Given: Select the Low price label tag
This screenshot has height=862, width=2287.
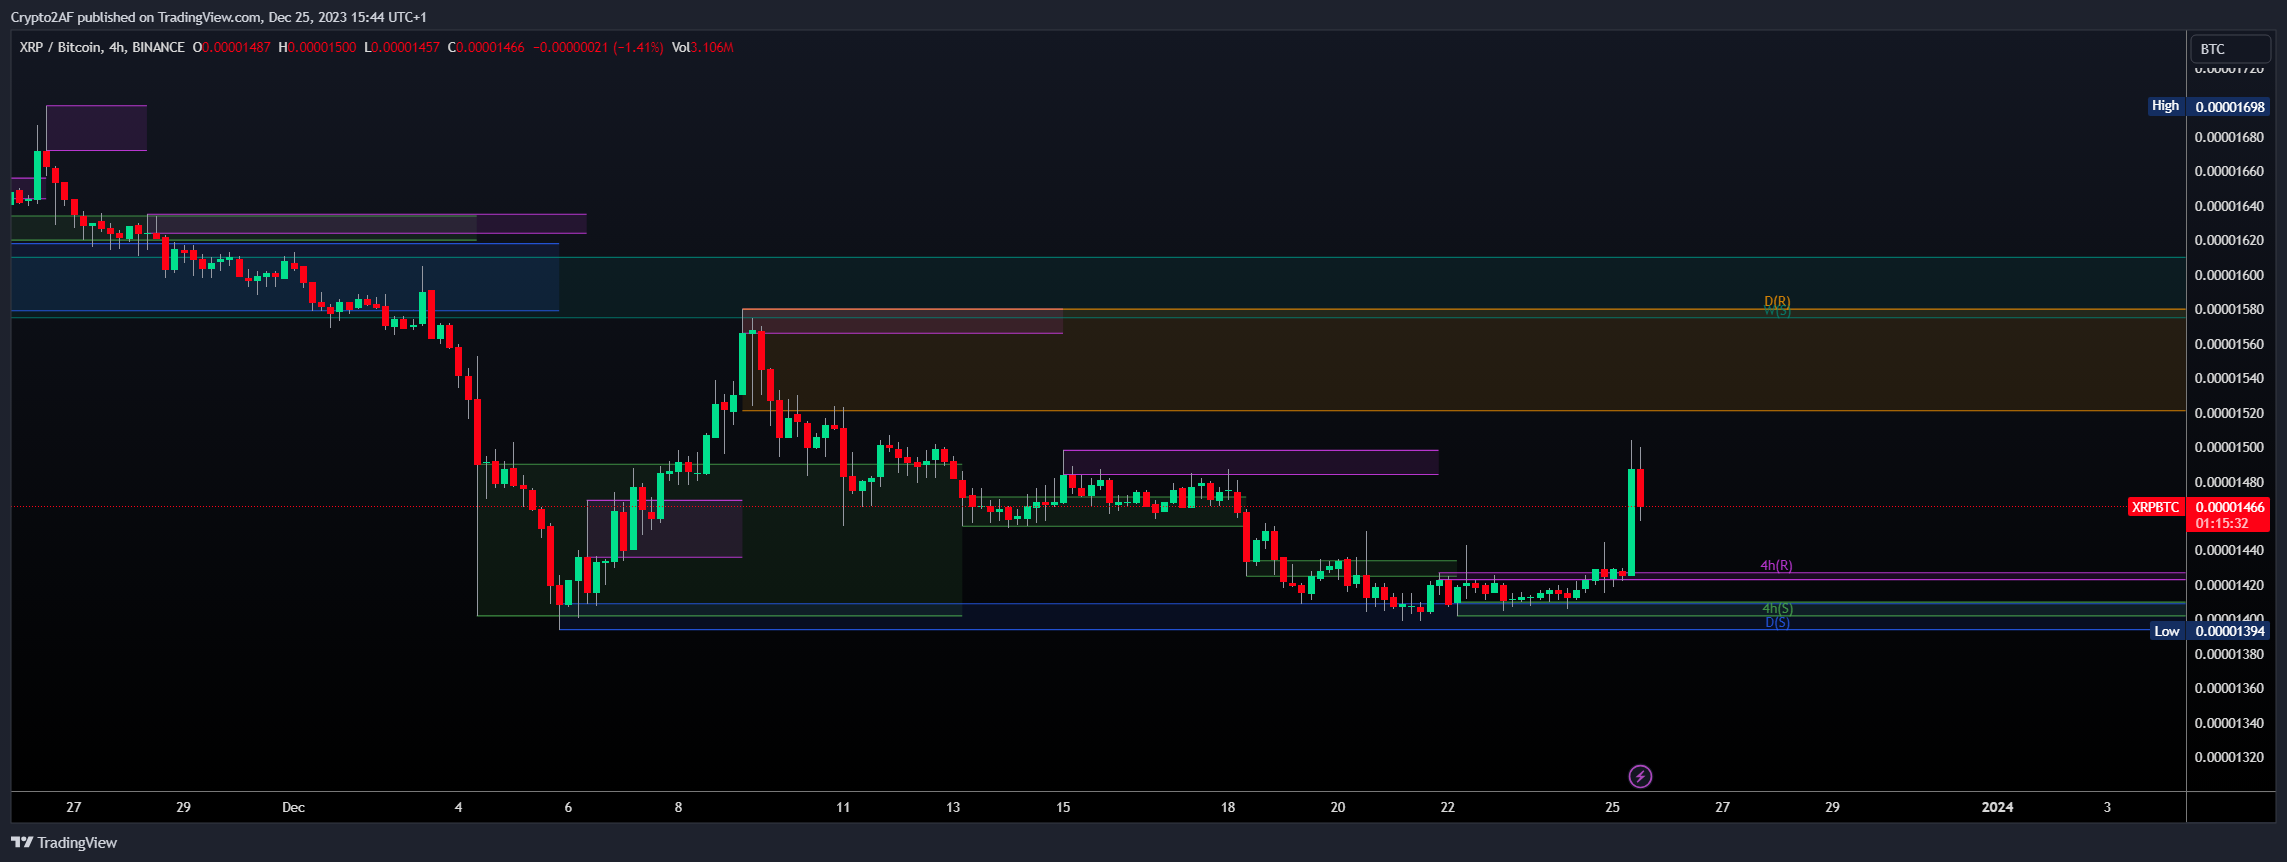Looking at the screenshot, I should pos(2166,631).
